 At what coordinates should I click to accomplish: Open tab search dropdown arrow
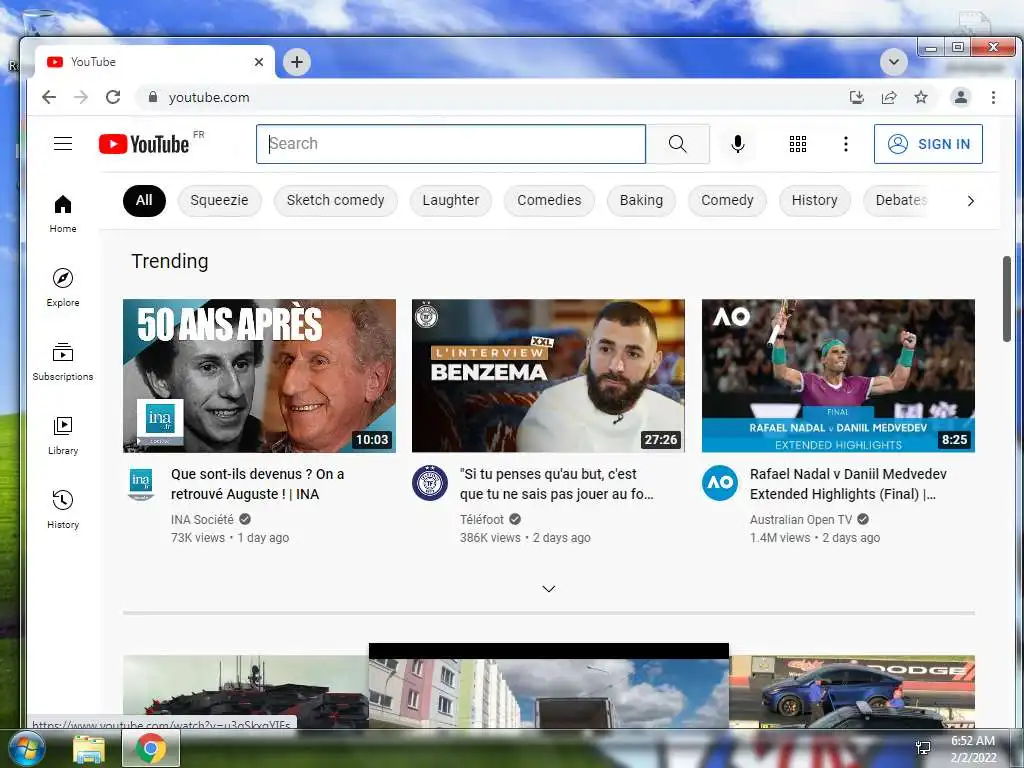coord(893,62)
